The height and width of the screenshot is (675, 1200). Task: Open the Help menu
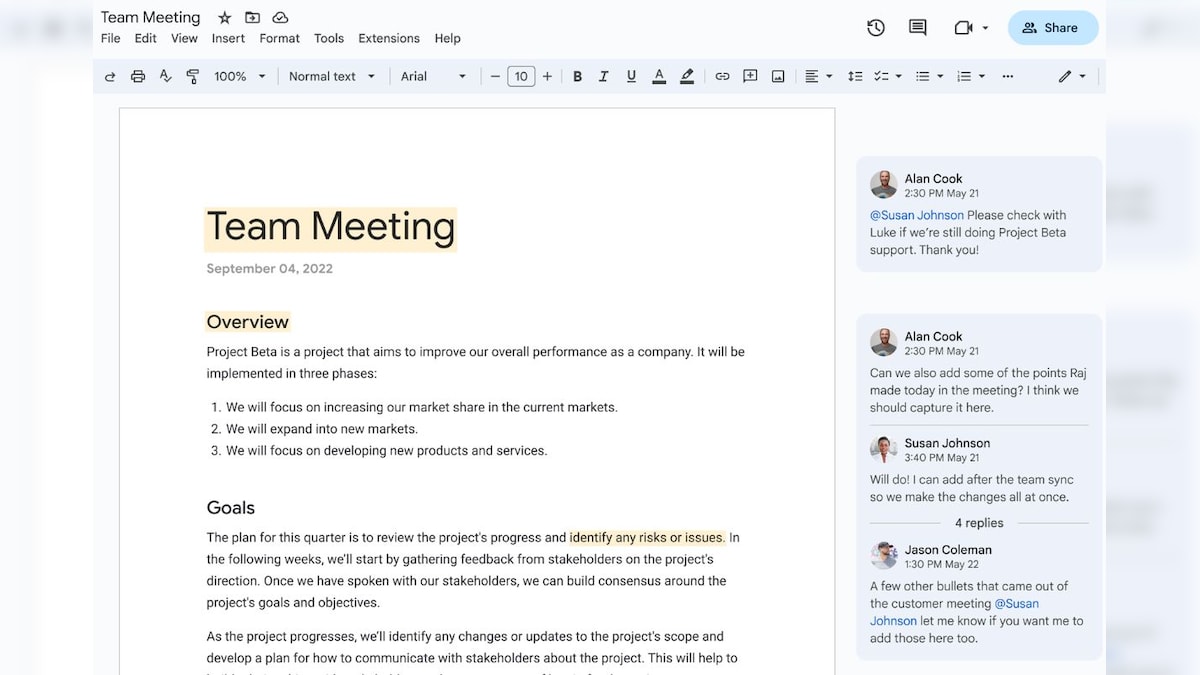(x=447, y=38)
